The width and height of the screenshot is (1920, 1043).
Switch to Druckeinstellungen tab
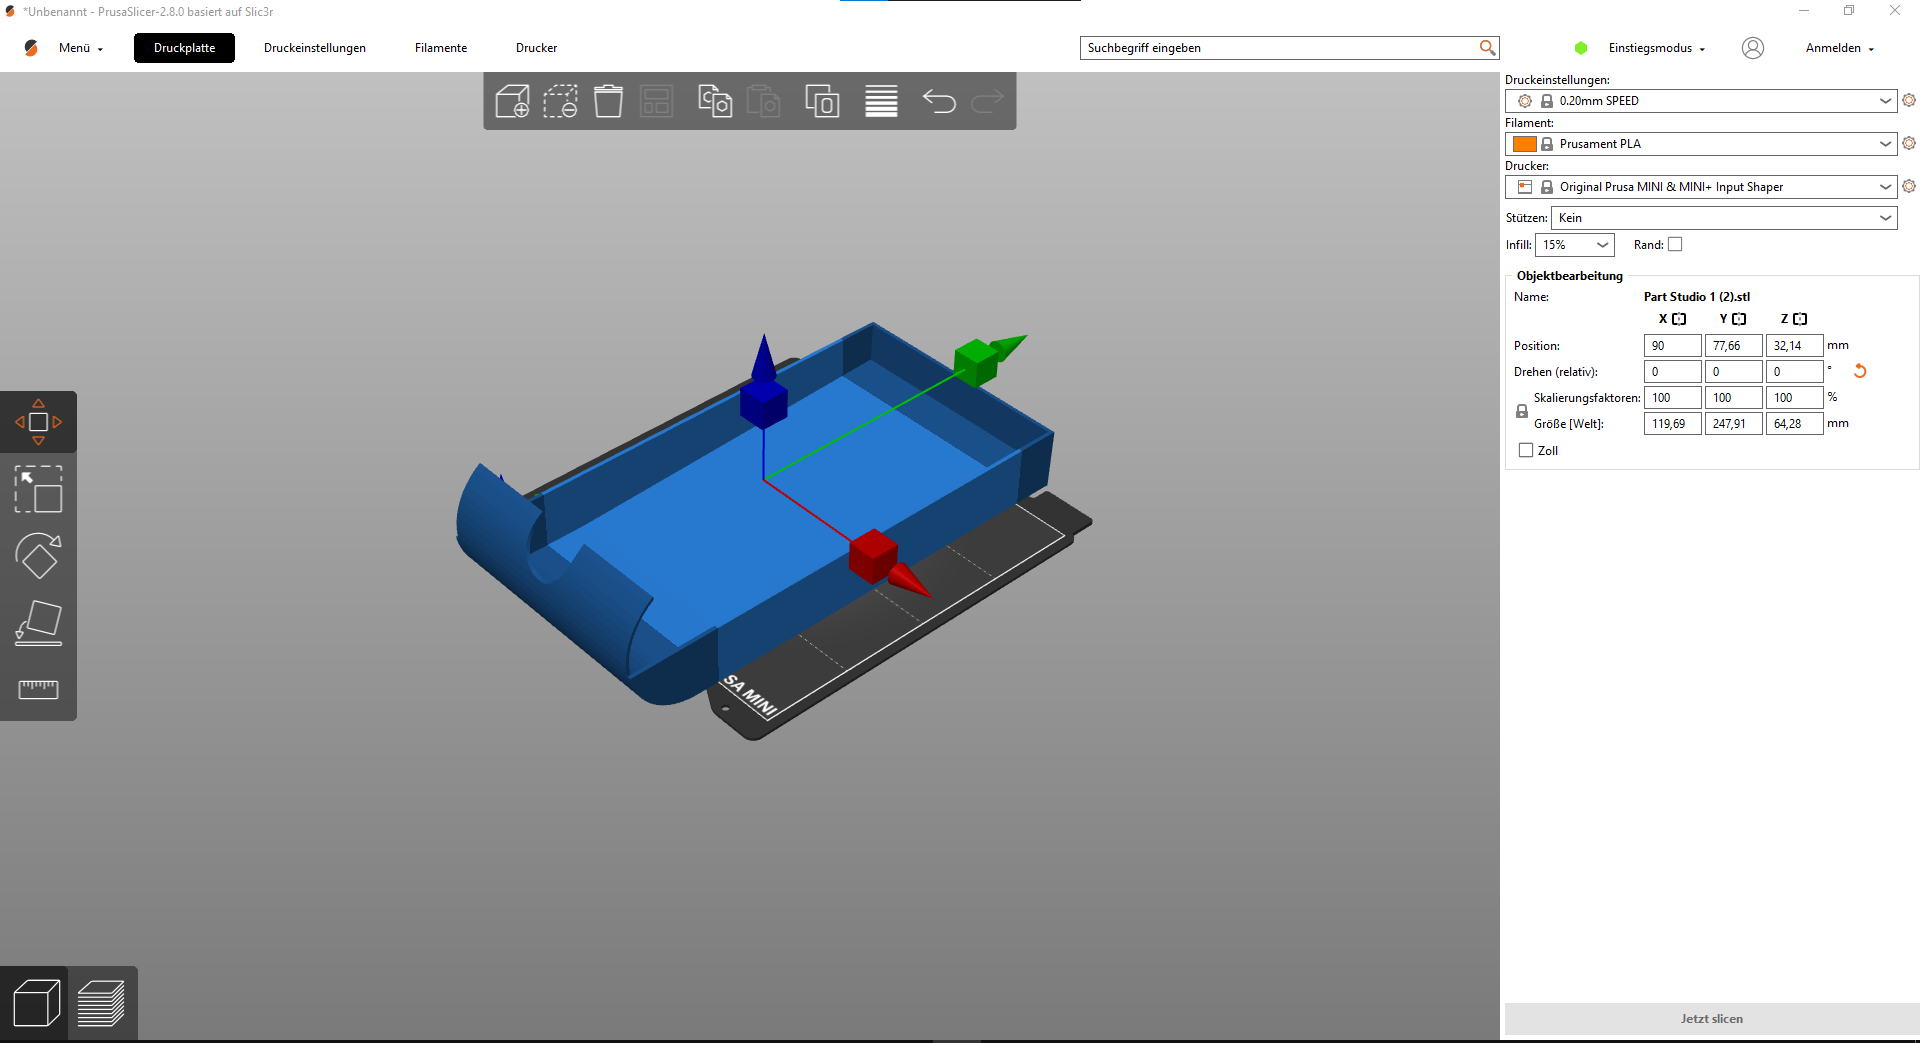315,48
